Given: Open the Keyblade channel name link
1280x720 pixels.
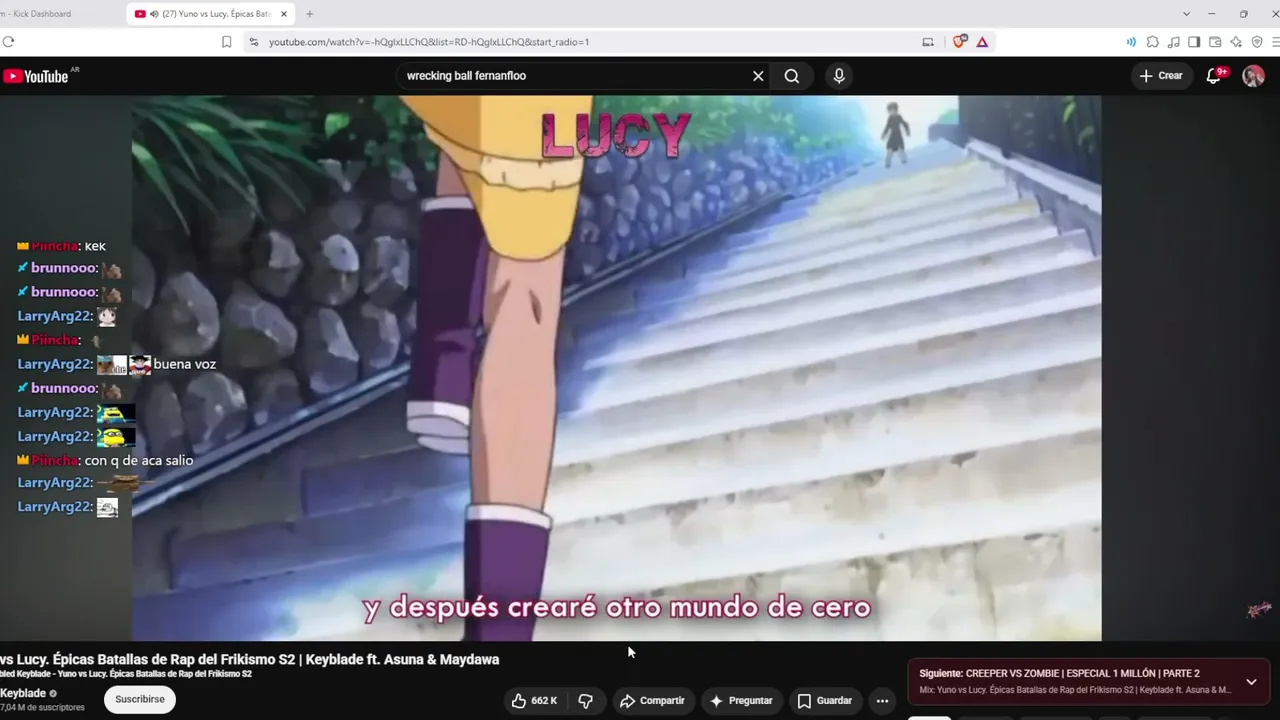Looking at the screenshot, I should point(23,694).
